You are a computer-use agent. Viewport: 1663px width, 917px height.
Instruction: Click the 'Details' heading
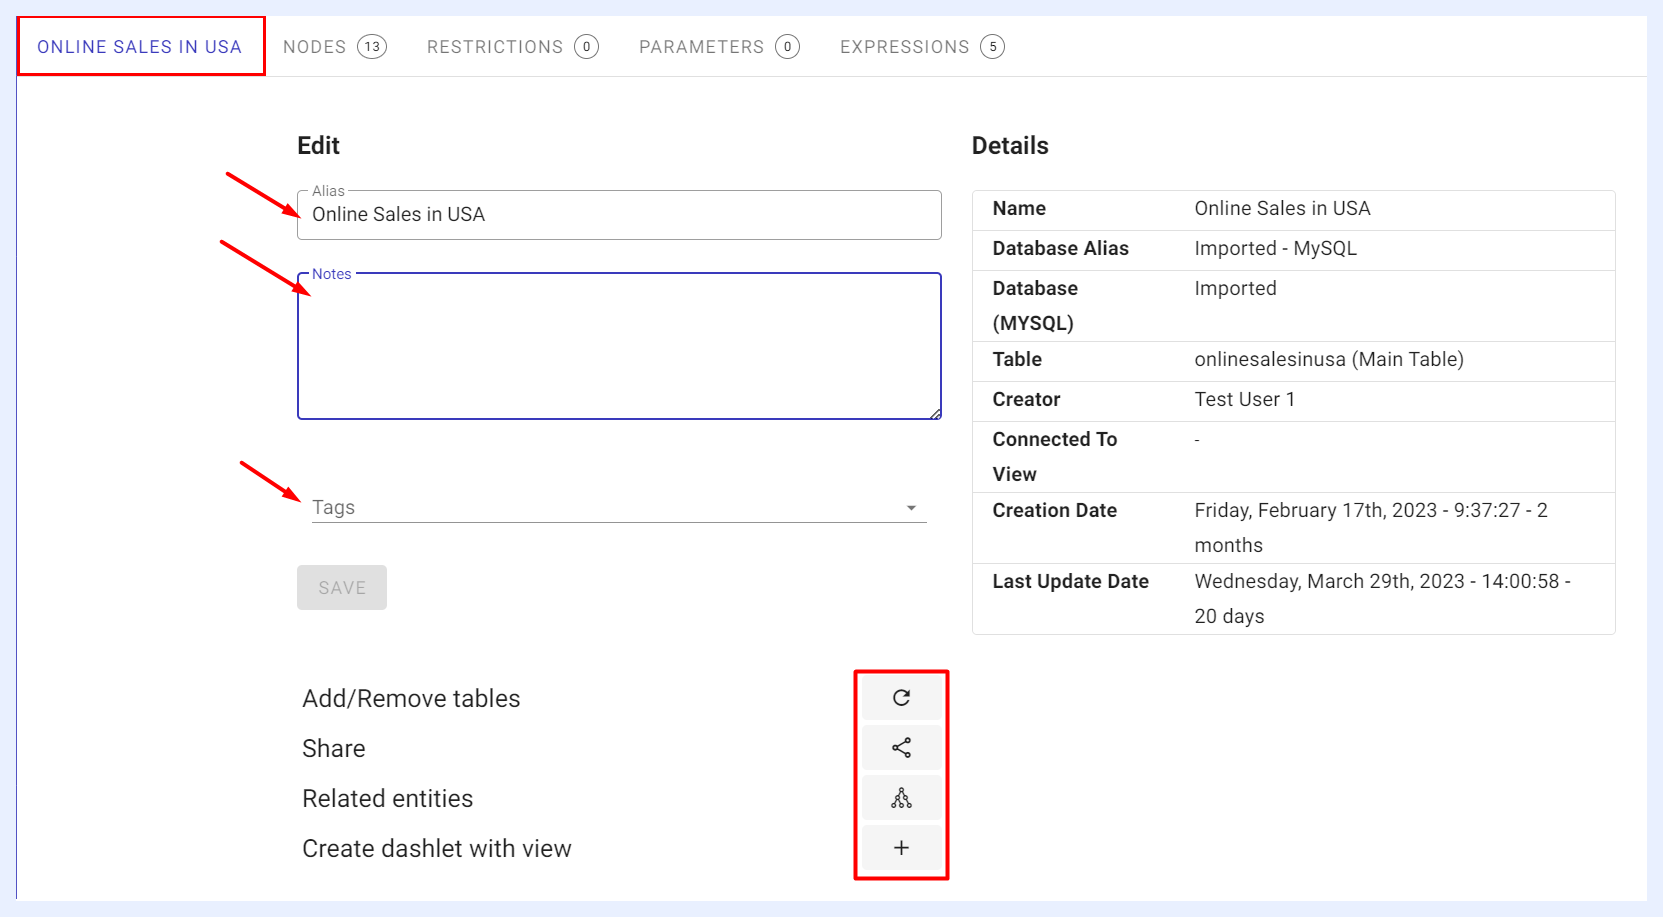pos(1010,146)
